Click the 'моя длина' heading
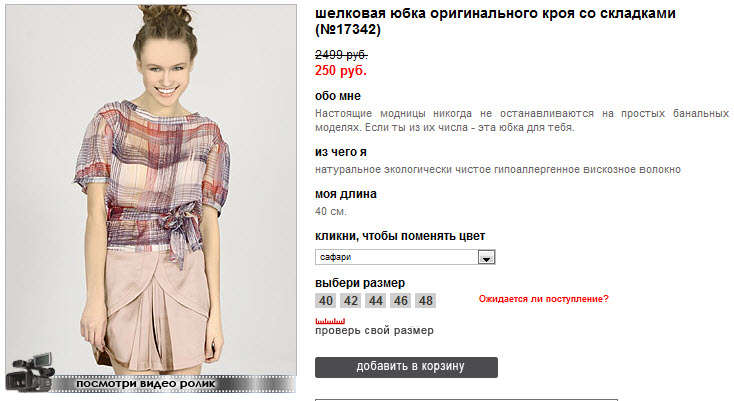This screenshot has width=734, height=401. pyautogui.click(x=346, y=194)
